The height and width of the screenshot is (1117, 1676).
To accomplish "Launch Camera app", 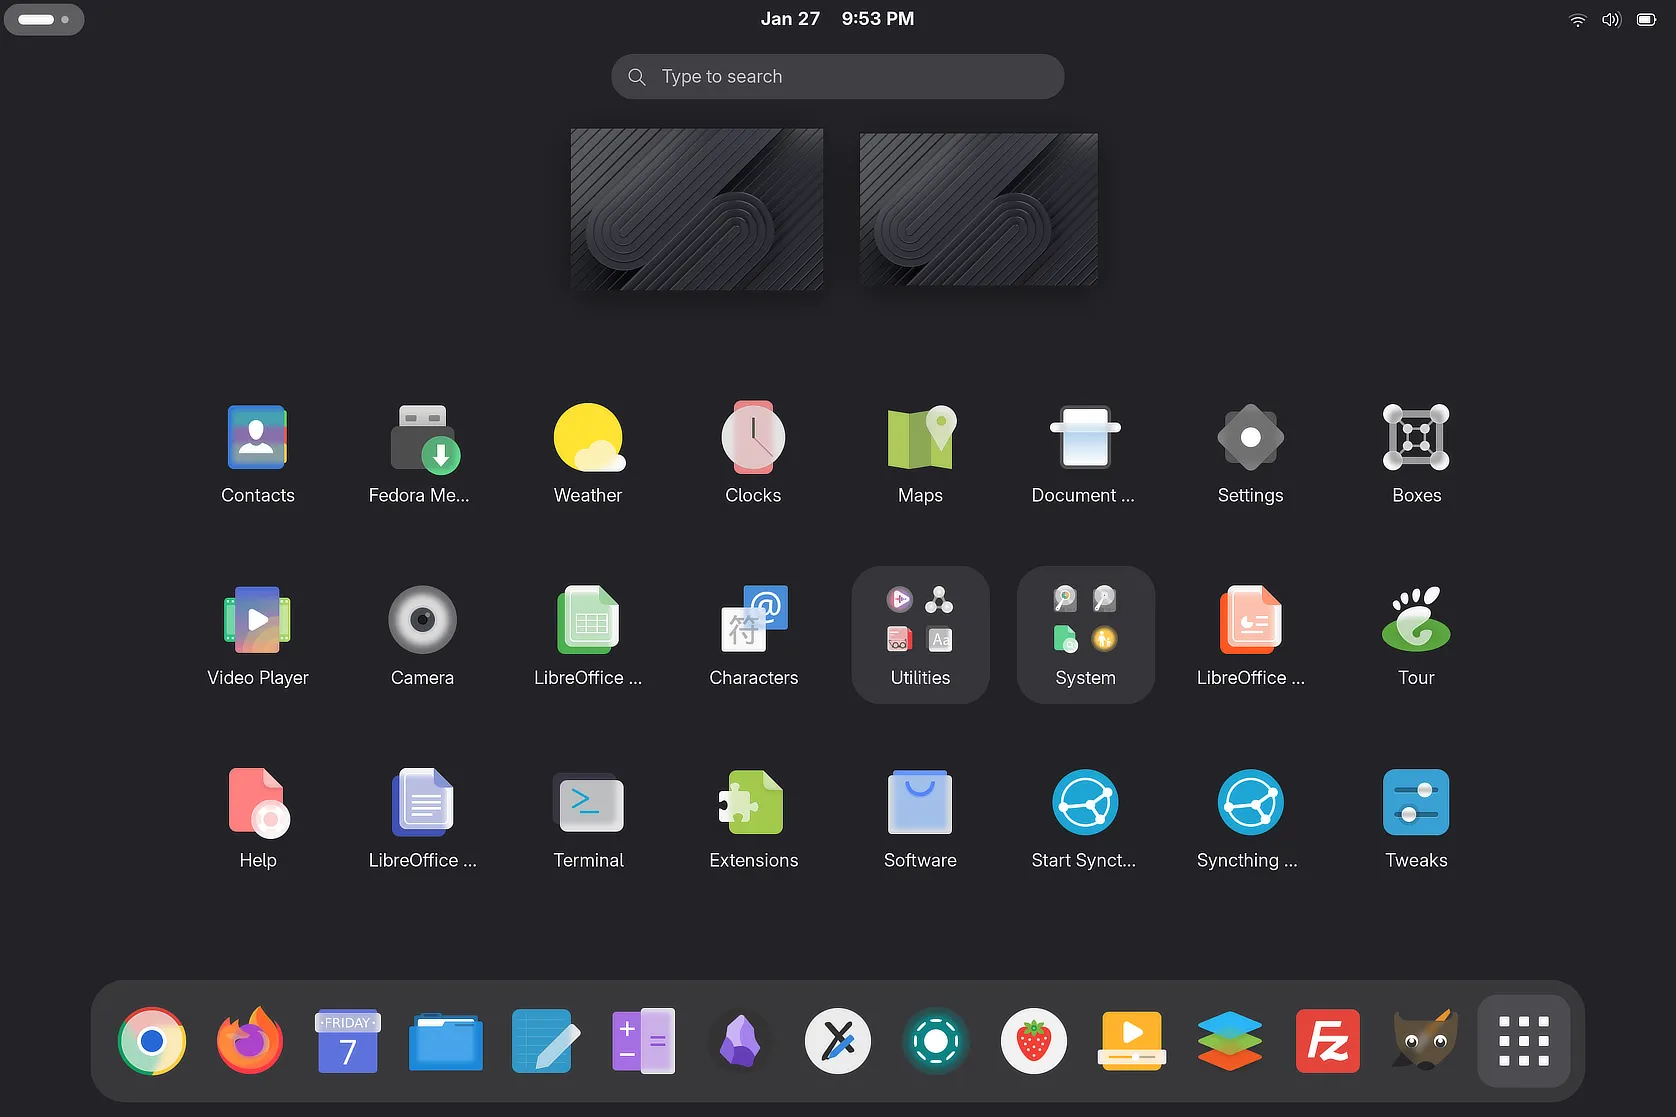I will [422, 621].
